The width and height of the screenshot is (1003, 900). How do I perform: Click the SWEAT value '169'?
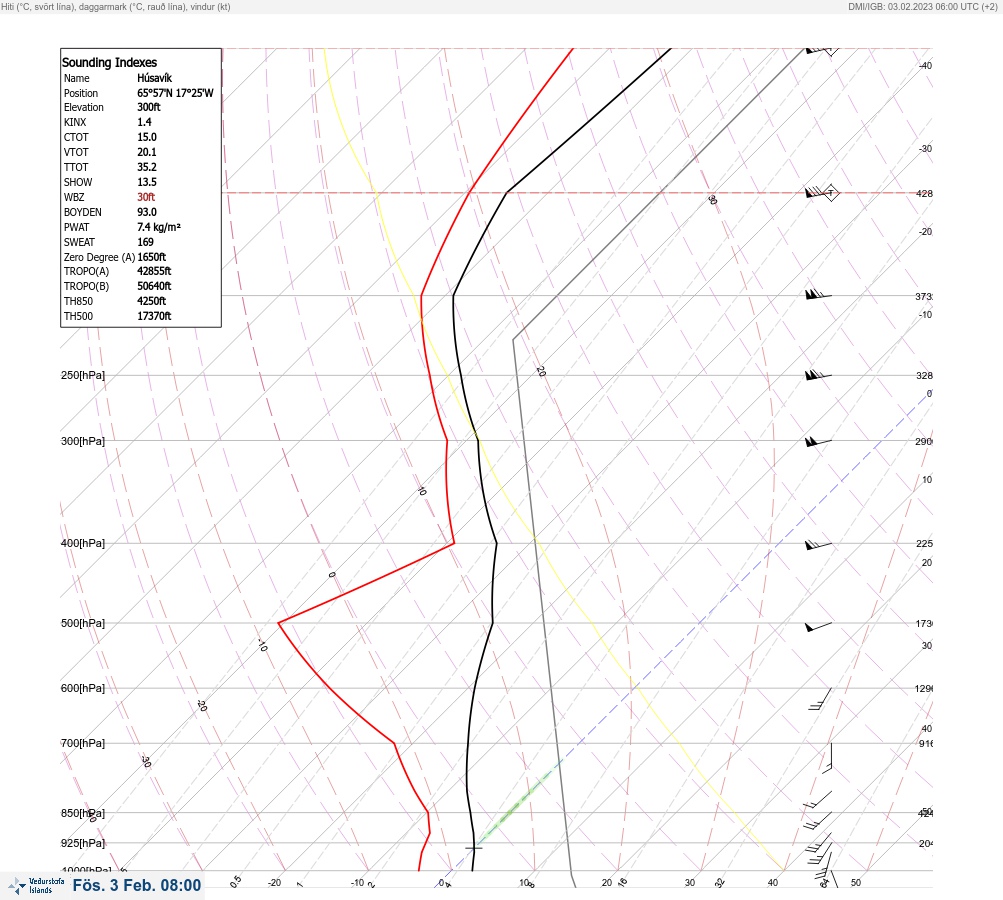(145, 242)
